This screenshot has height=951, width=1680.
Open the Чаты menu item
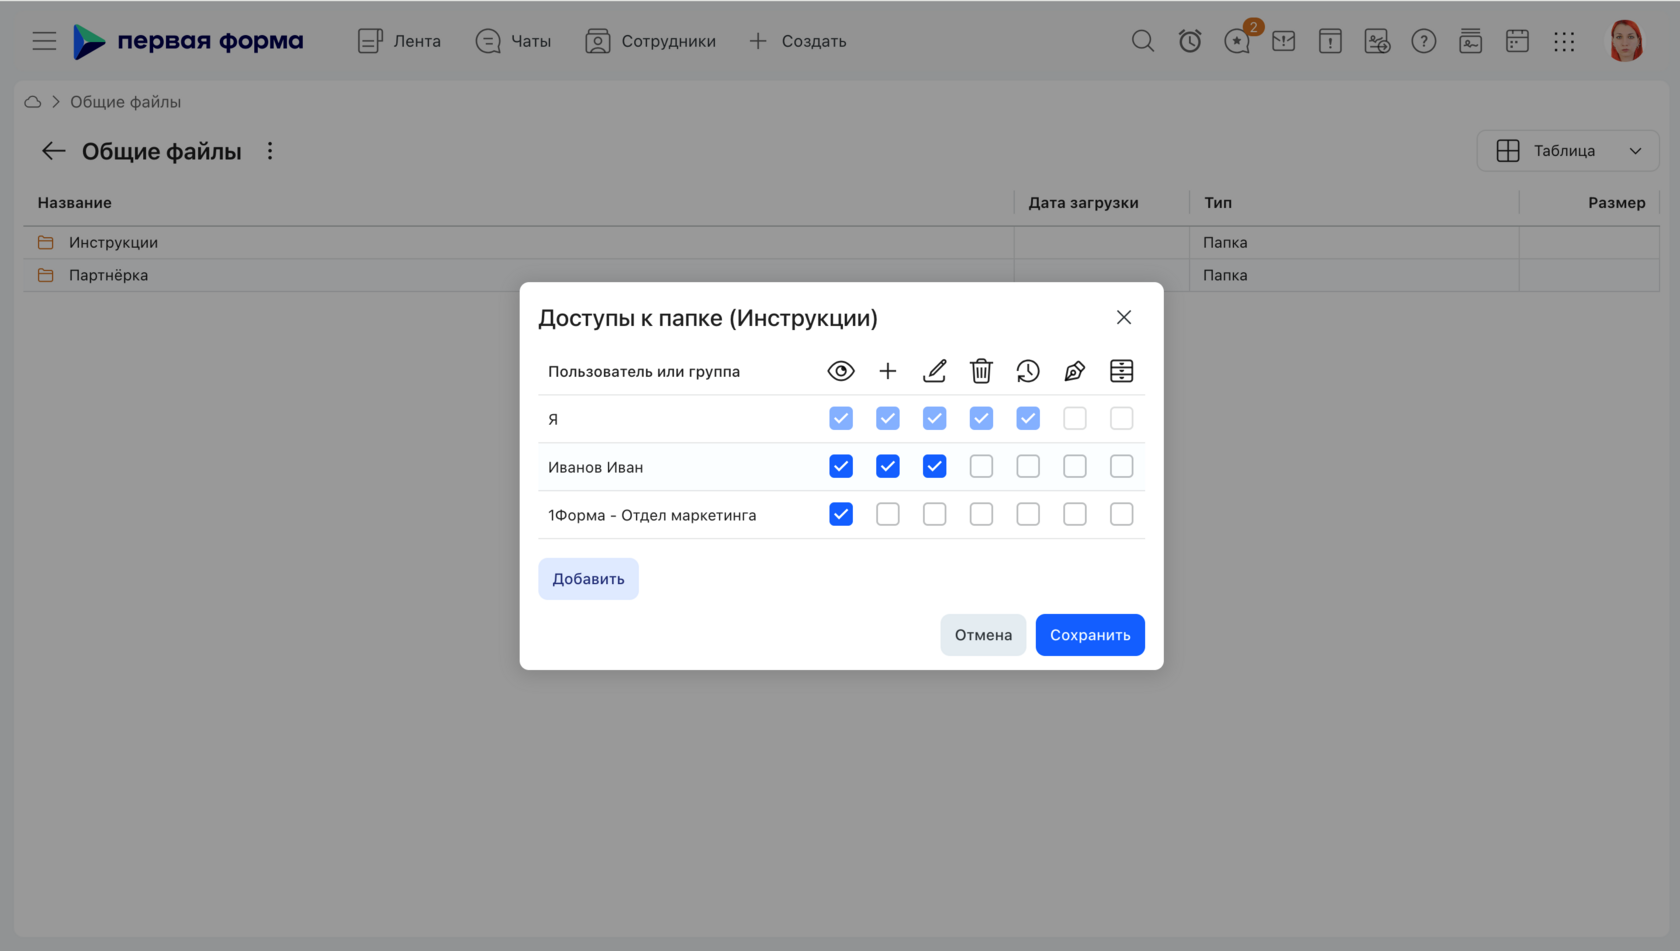513,41
